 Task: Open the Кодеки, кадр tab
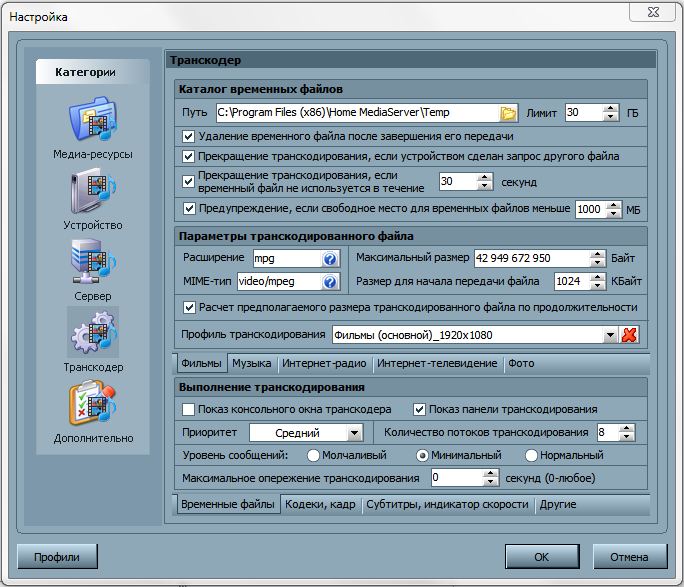(x=319, y=505)
